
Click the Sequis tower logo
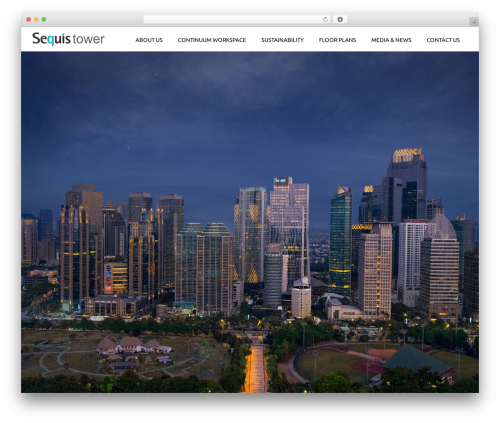point(68,39)
